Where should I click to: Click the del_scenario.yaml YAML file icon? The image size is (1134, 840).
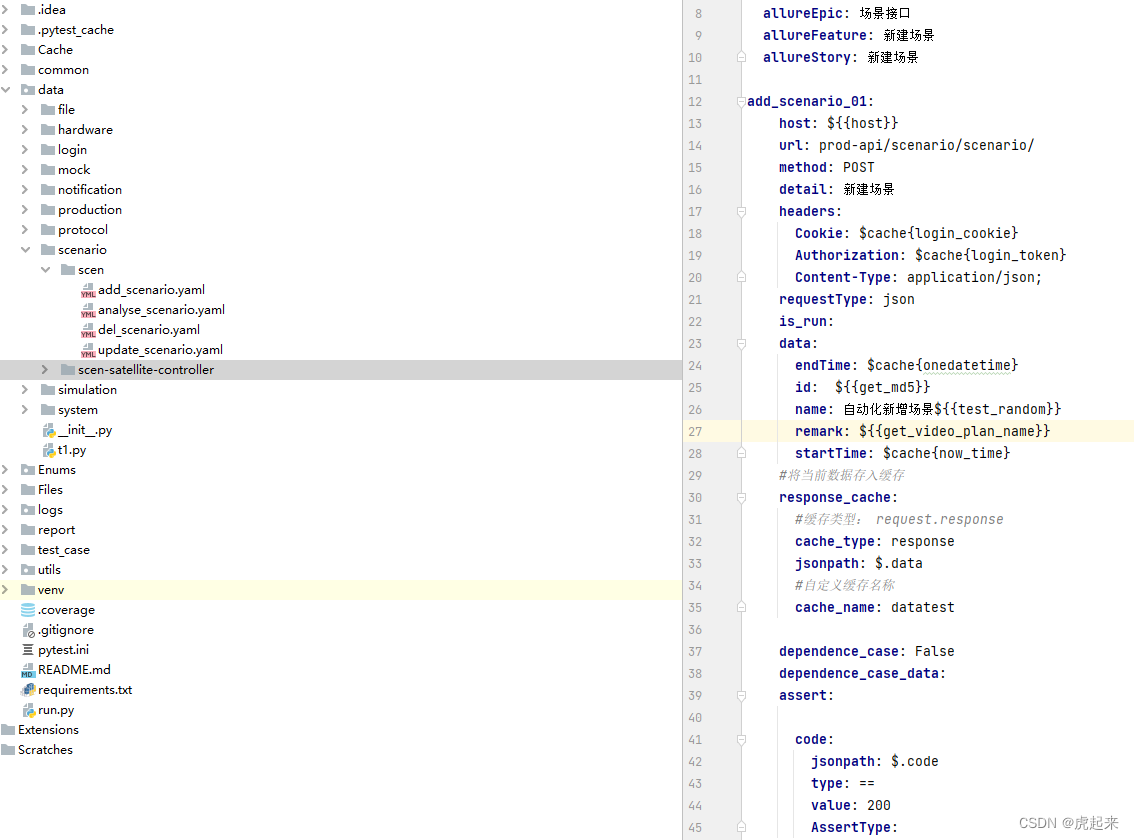[x=88, y=330]
